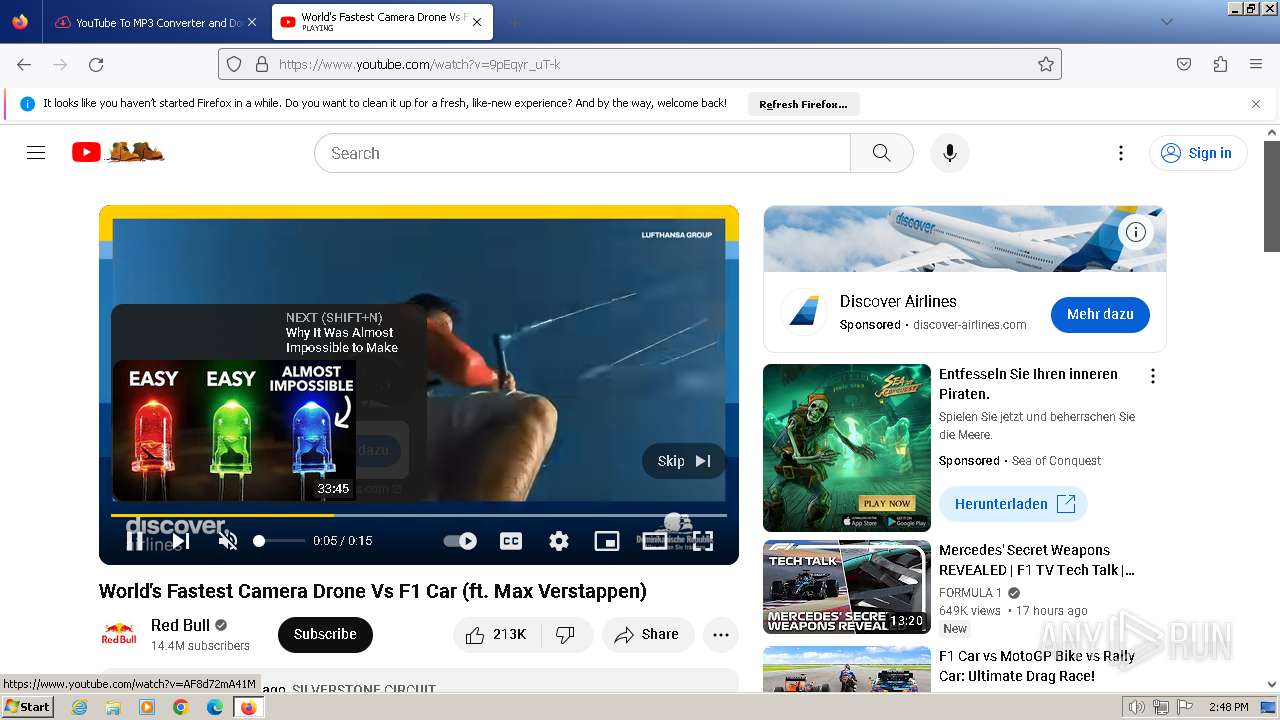Unmute the video with the speaker icon
This screenshot has width=1280, height=720.
(x=228, y=541)
